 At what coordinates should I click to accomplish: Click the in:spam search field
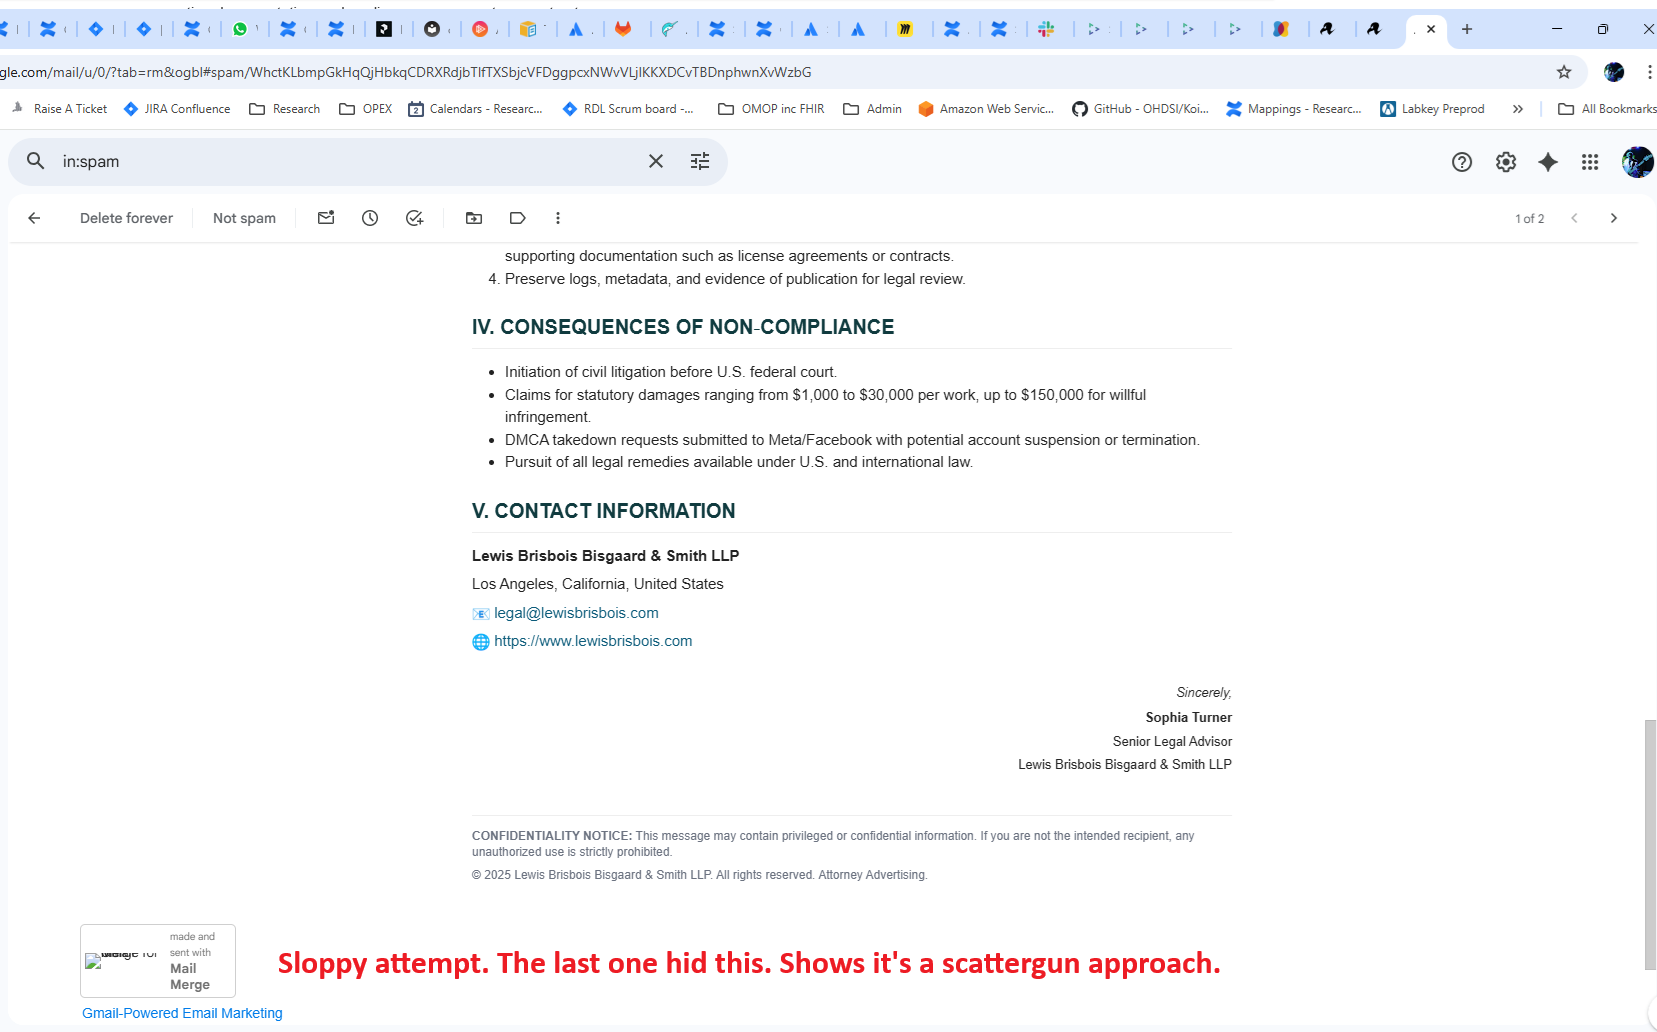[x=340, y=161]
